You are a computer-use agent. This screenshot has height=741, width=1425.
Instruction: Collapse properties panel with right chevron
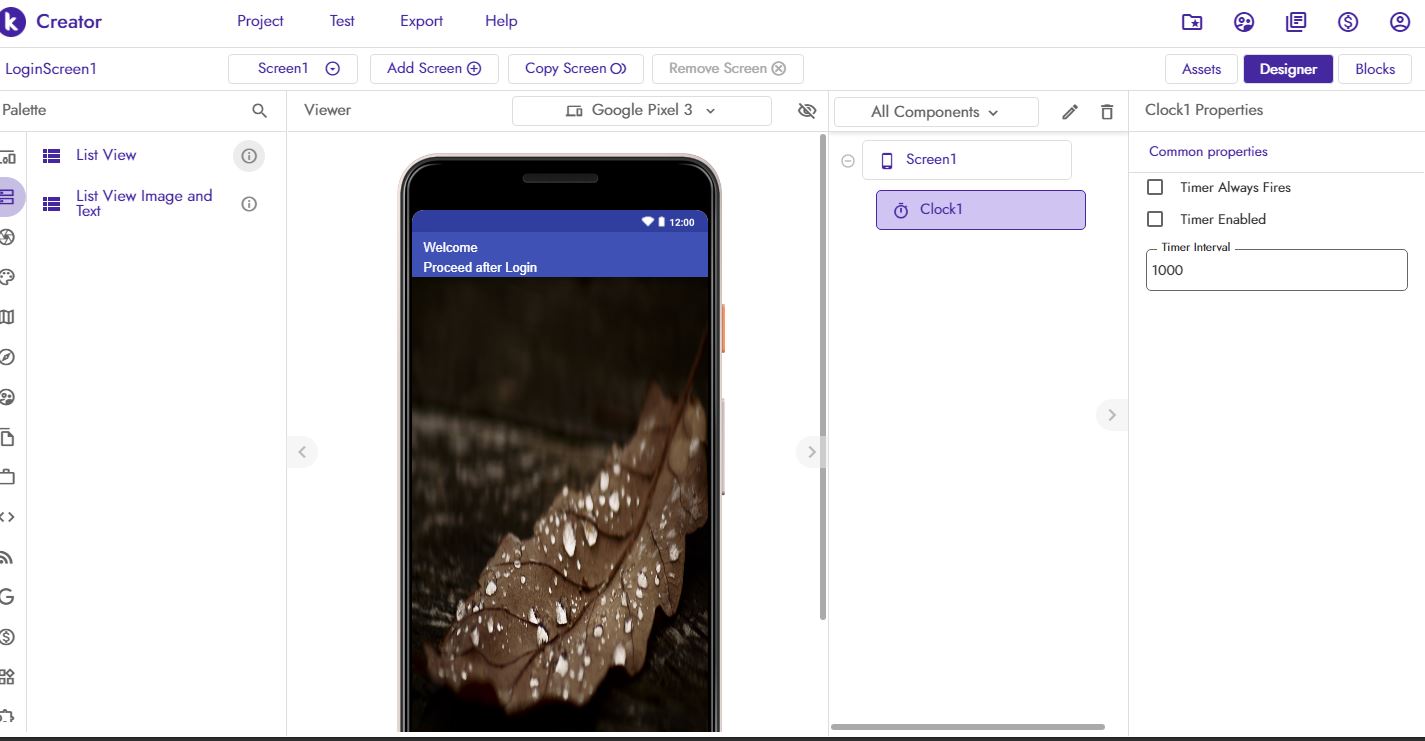click(x=1112, y=414)
